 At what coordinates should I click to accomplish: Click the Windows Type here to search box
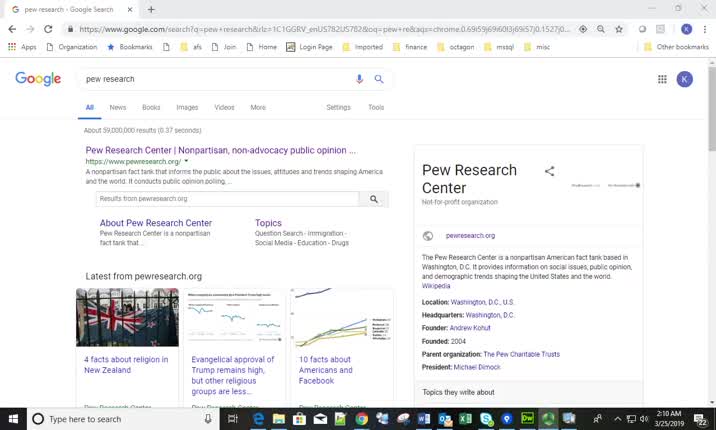pos(123,419)
